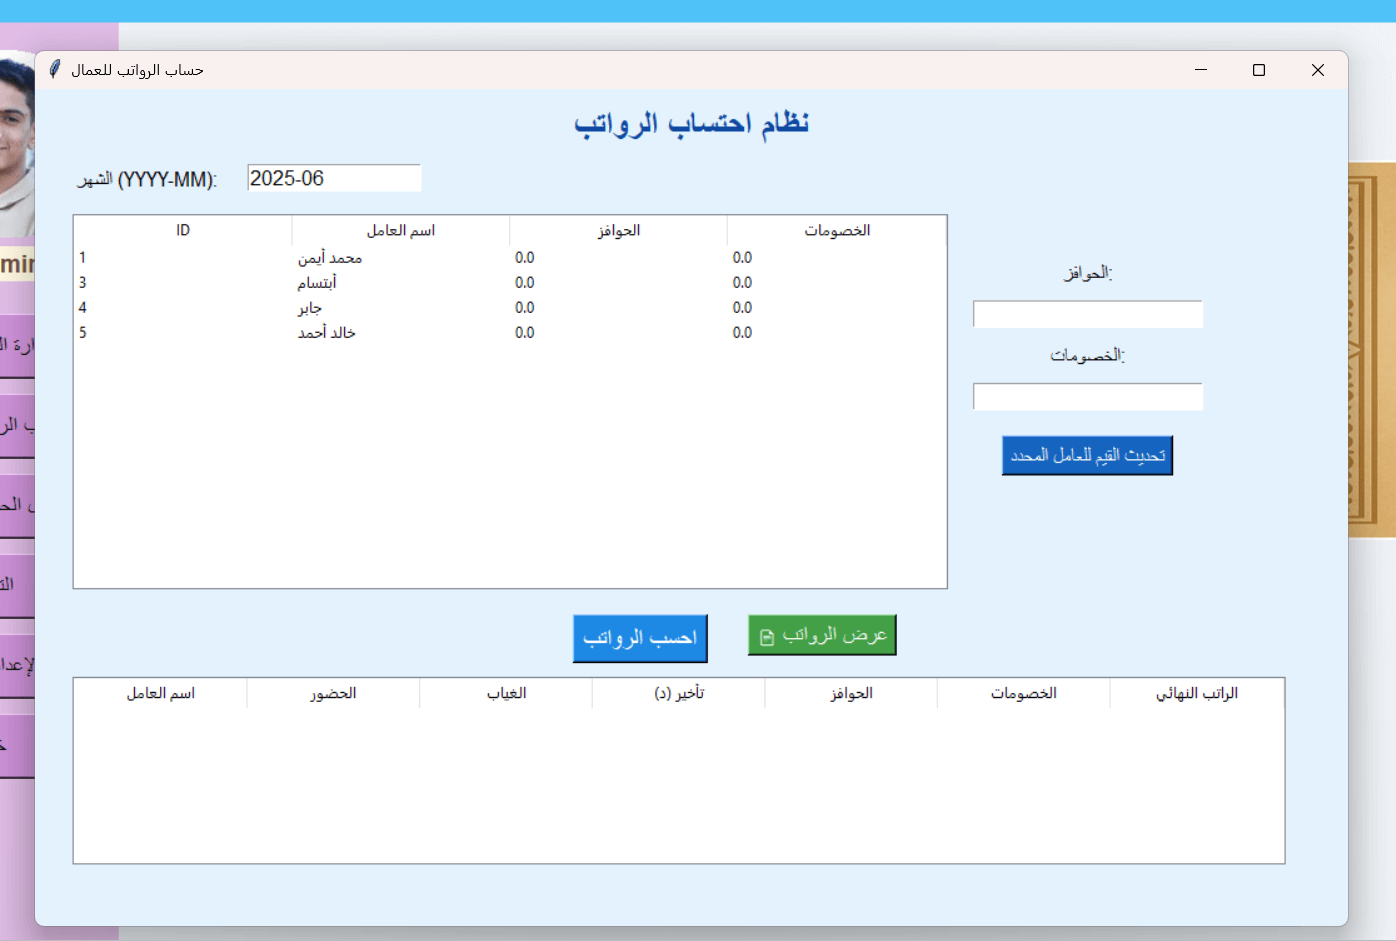This screenshot has height=941, width=1396.
Task: Click the profile photo in the background window
Action: (x=17, y=145)
